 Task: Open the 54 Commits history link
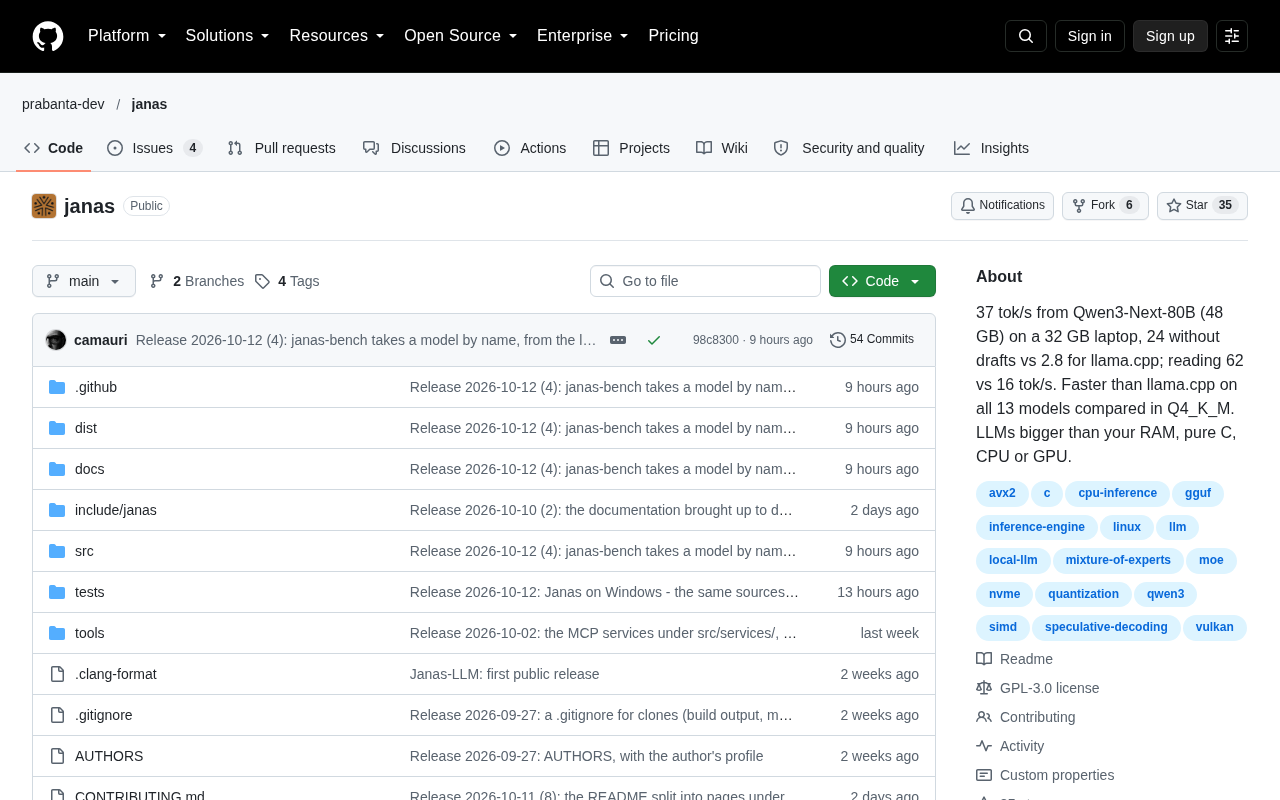coord(872,340)
